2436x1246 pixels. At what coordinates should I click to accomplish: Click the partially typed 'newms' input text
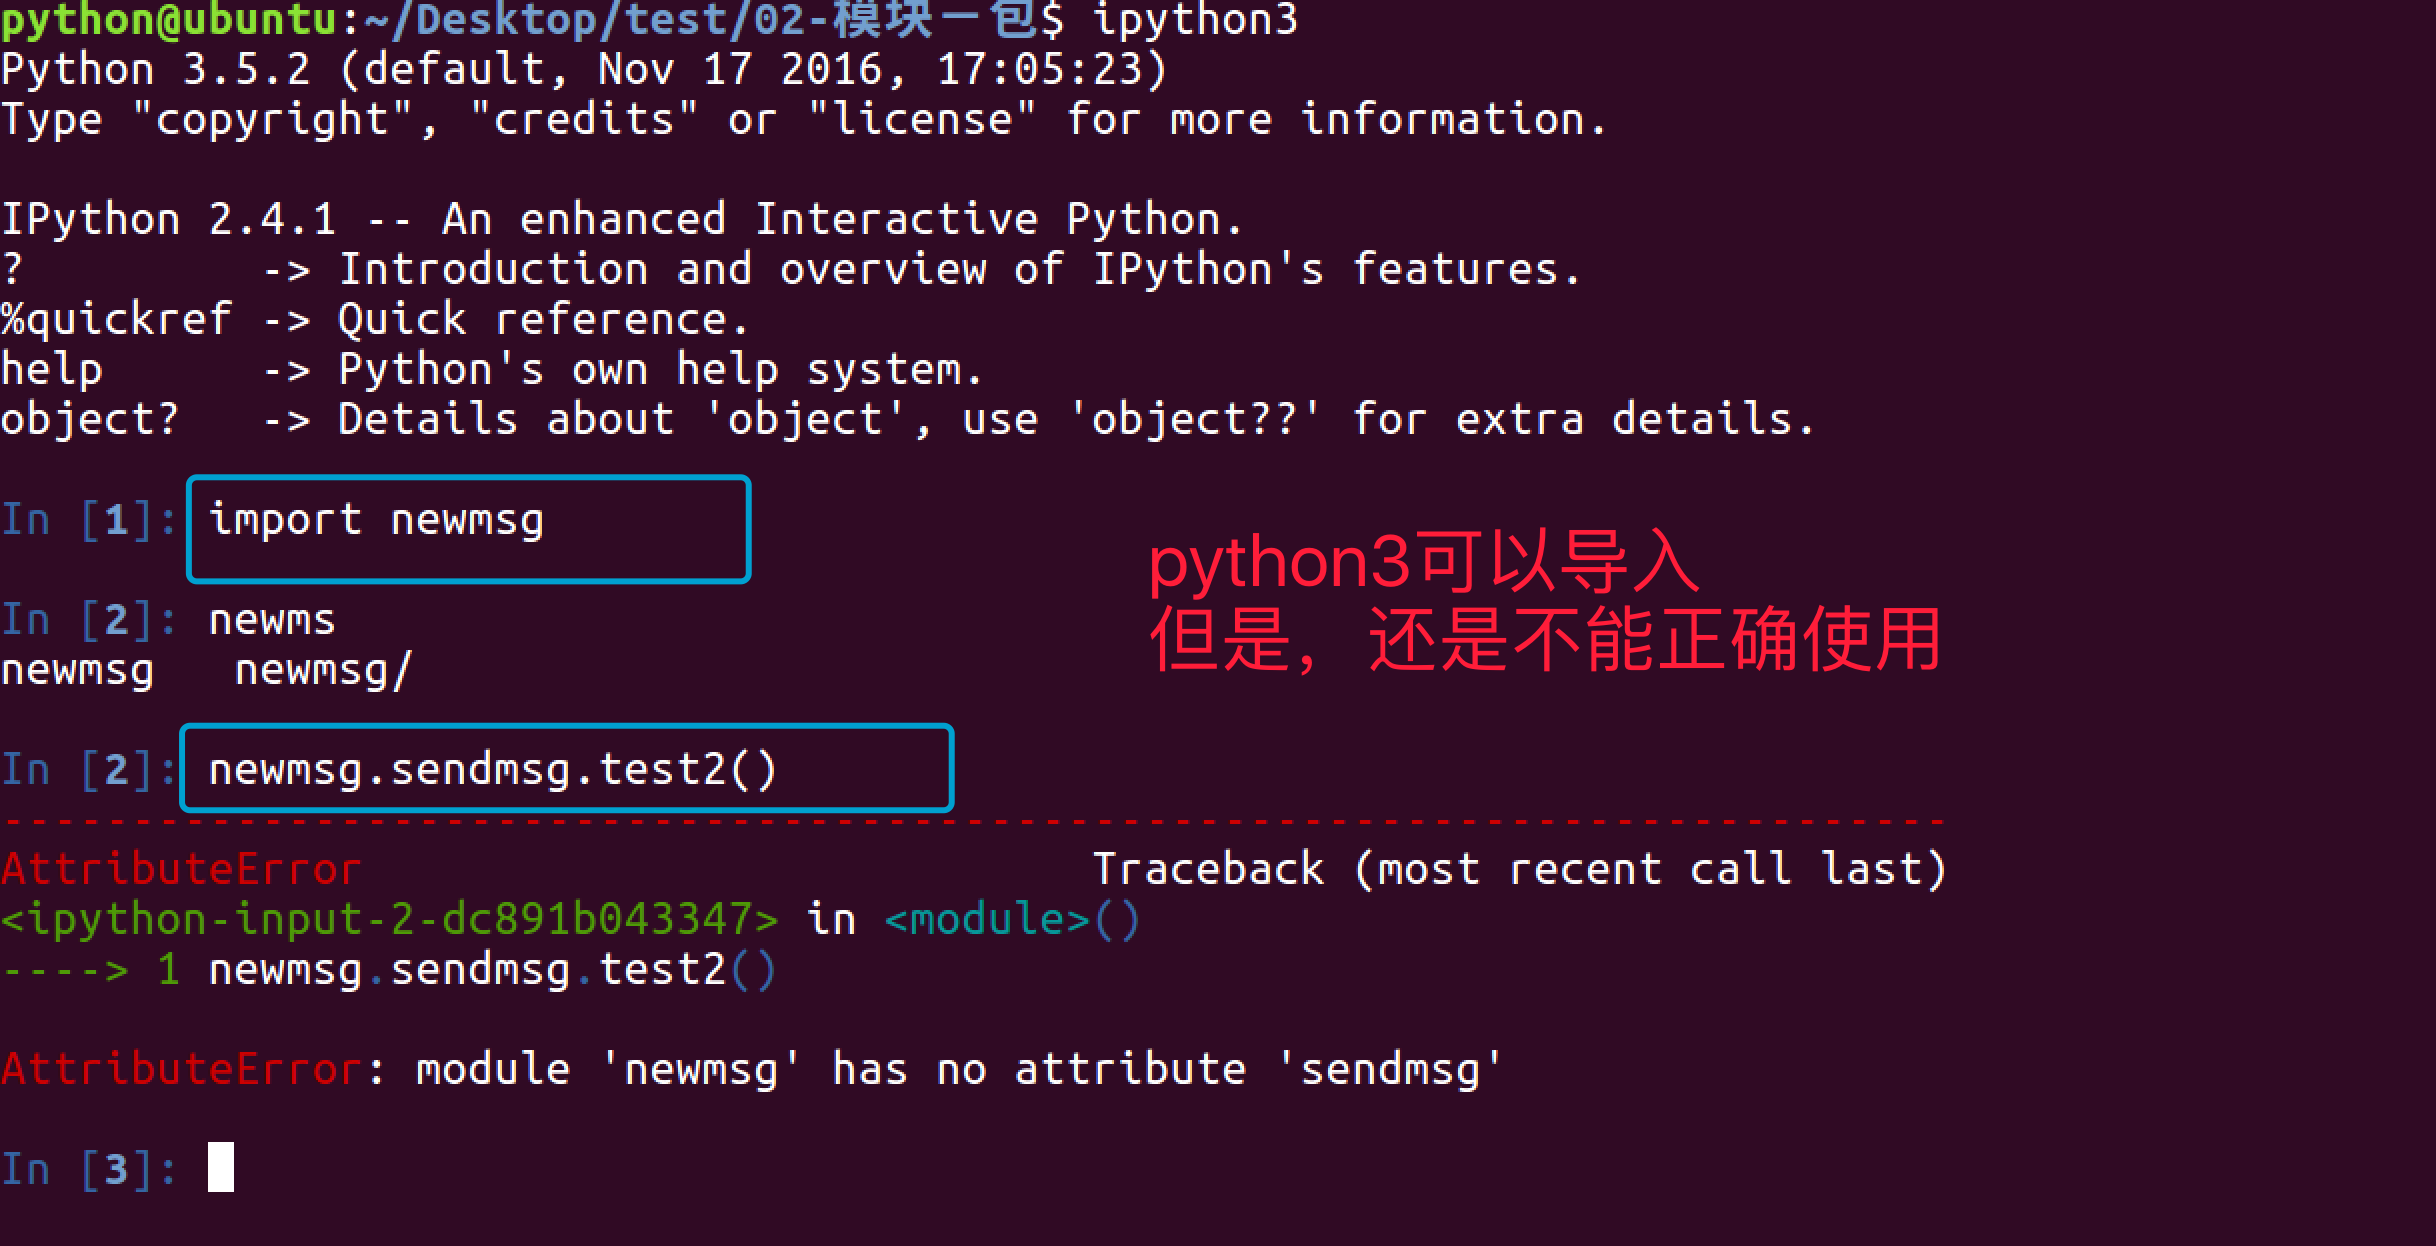coord(271,620)
